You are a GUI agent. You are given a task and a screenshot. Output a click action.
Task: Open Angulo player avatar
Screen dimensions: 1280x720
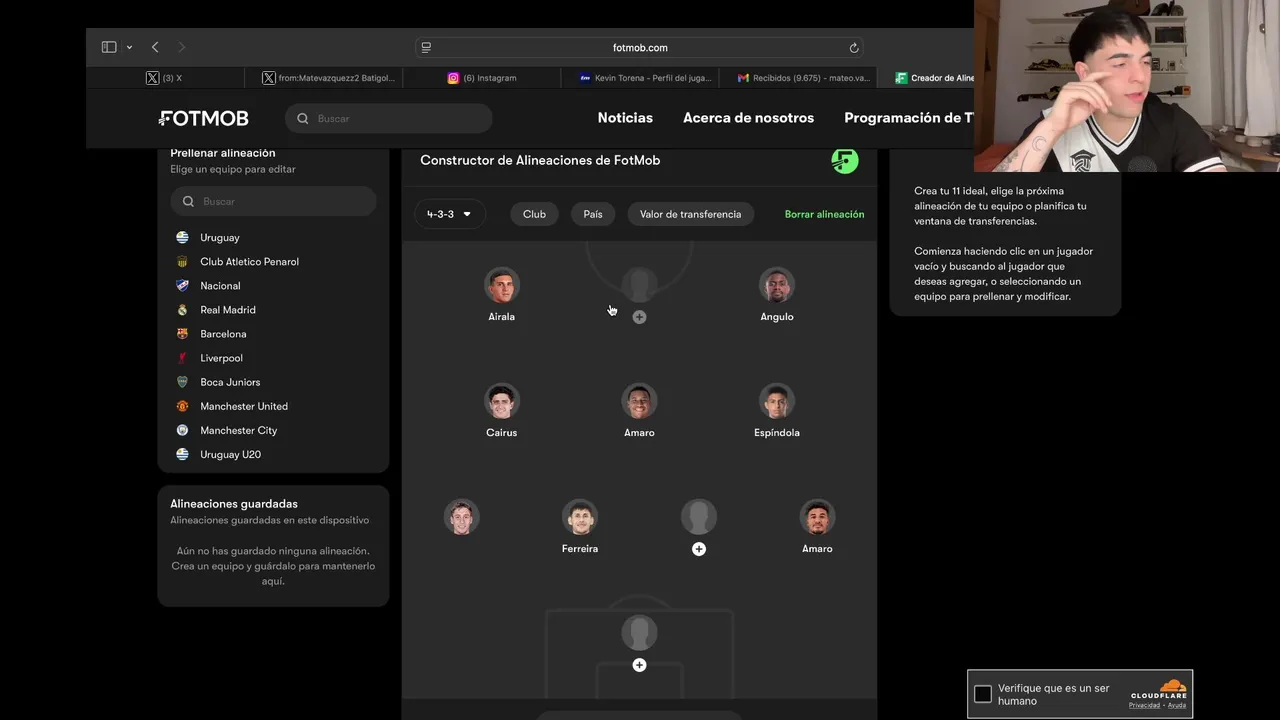(777, 285)
